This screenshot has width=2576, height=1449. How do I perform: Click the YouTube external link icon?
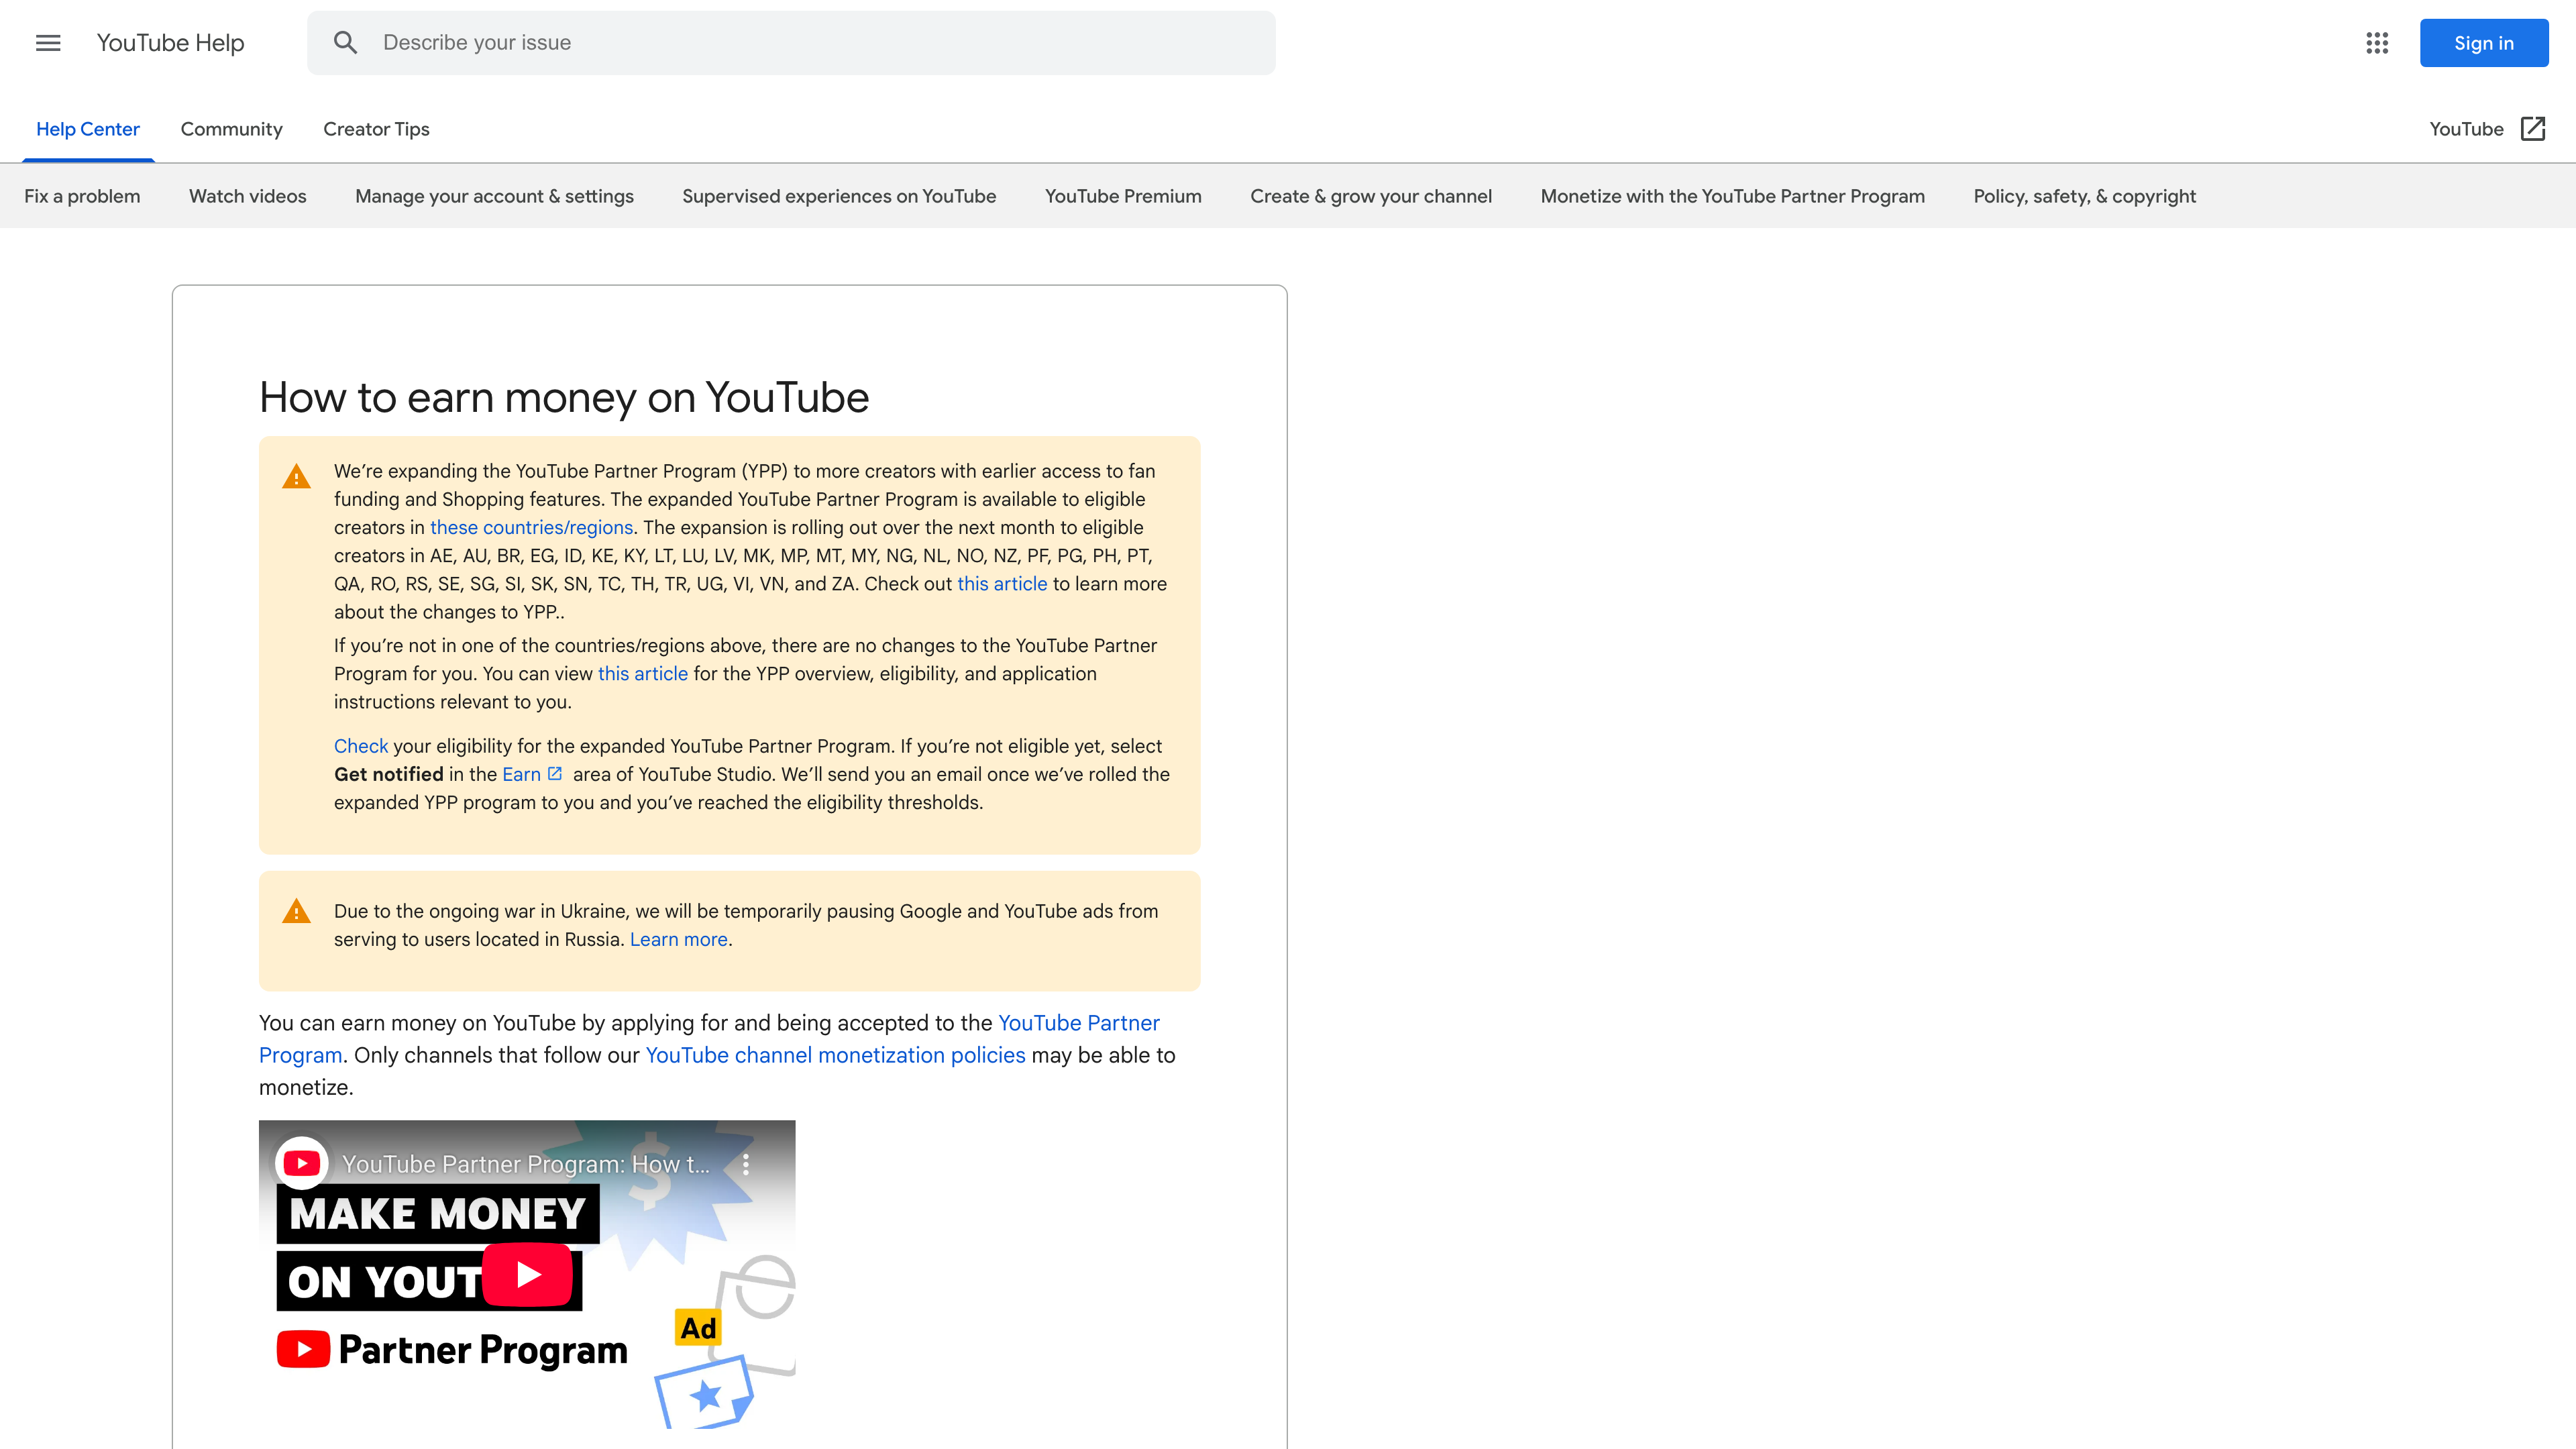pos(2532,129)
